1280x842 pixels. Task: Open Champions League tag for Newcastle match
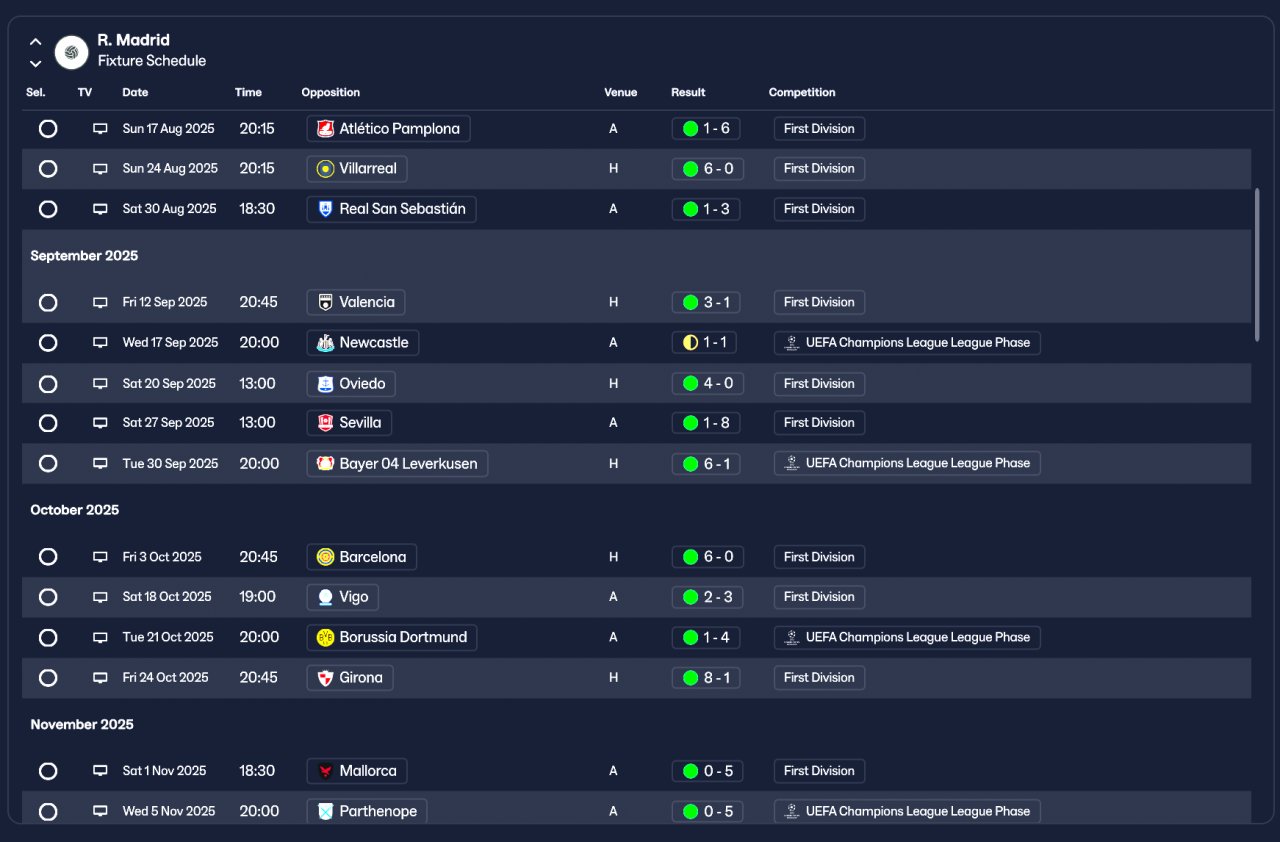(907, 343)
